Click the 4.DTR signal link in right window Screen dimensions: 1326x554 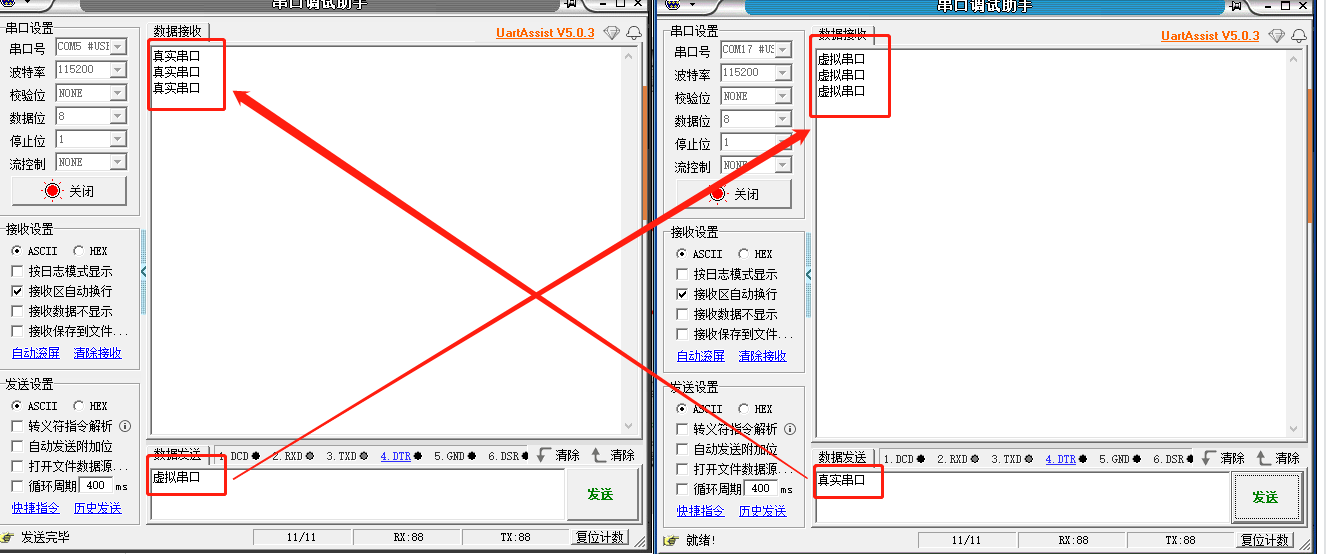point(1060,459)
